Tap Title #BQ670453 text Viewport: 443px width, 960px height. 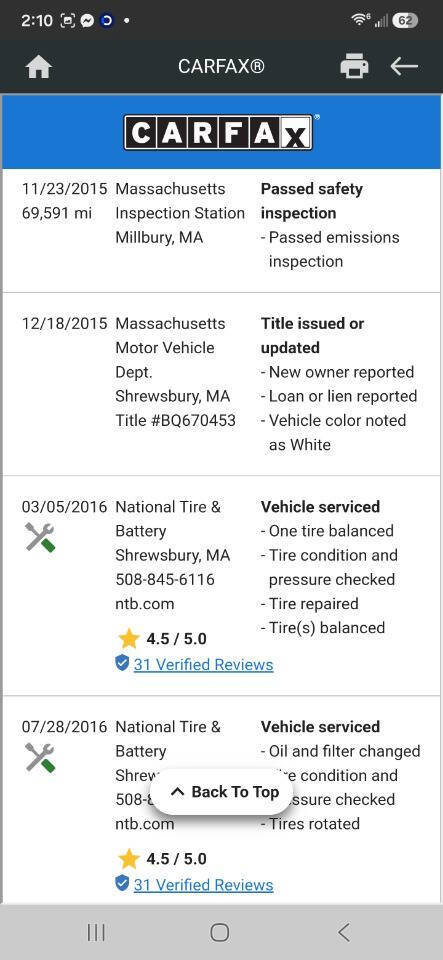pyautogui.click(x=176, y=421)
